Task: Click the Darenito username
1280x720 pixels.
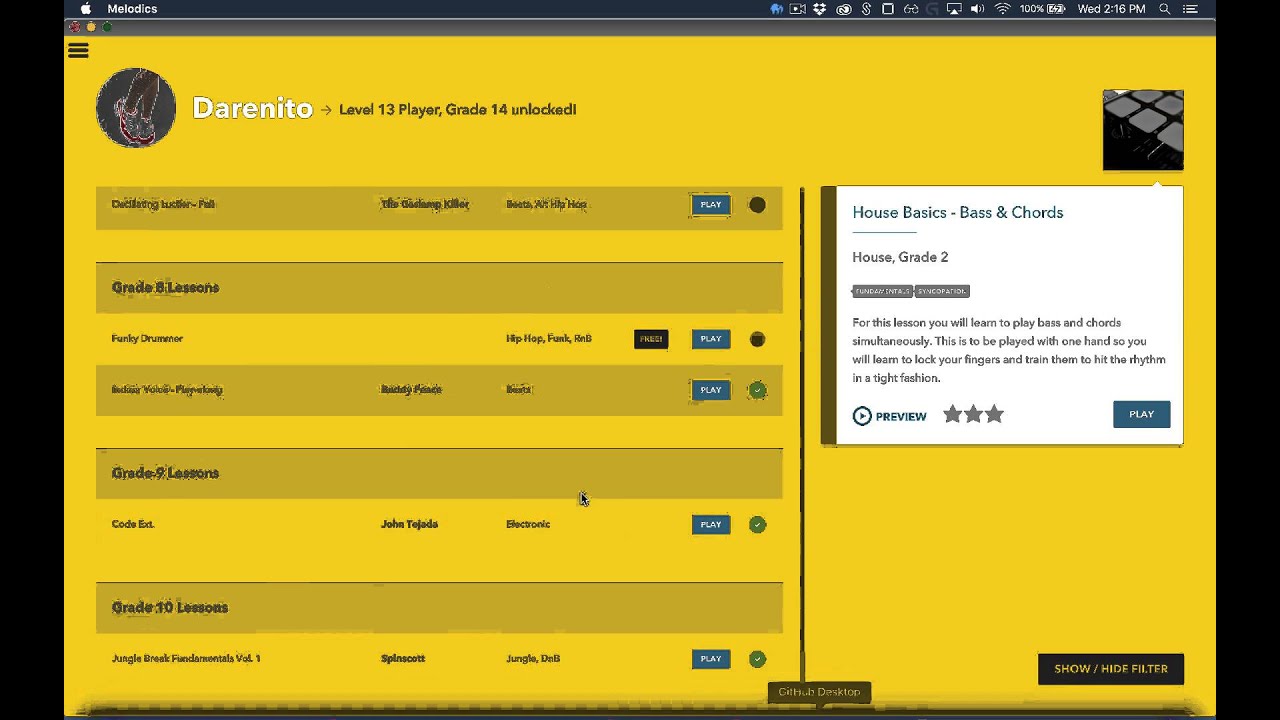Action: click(252, 108)
